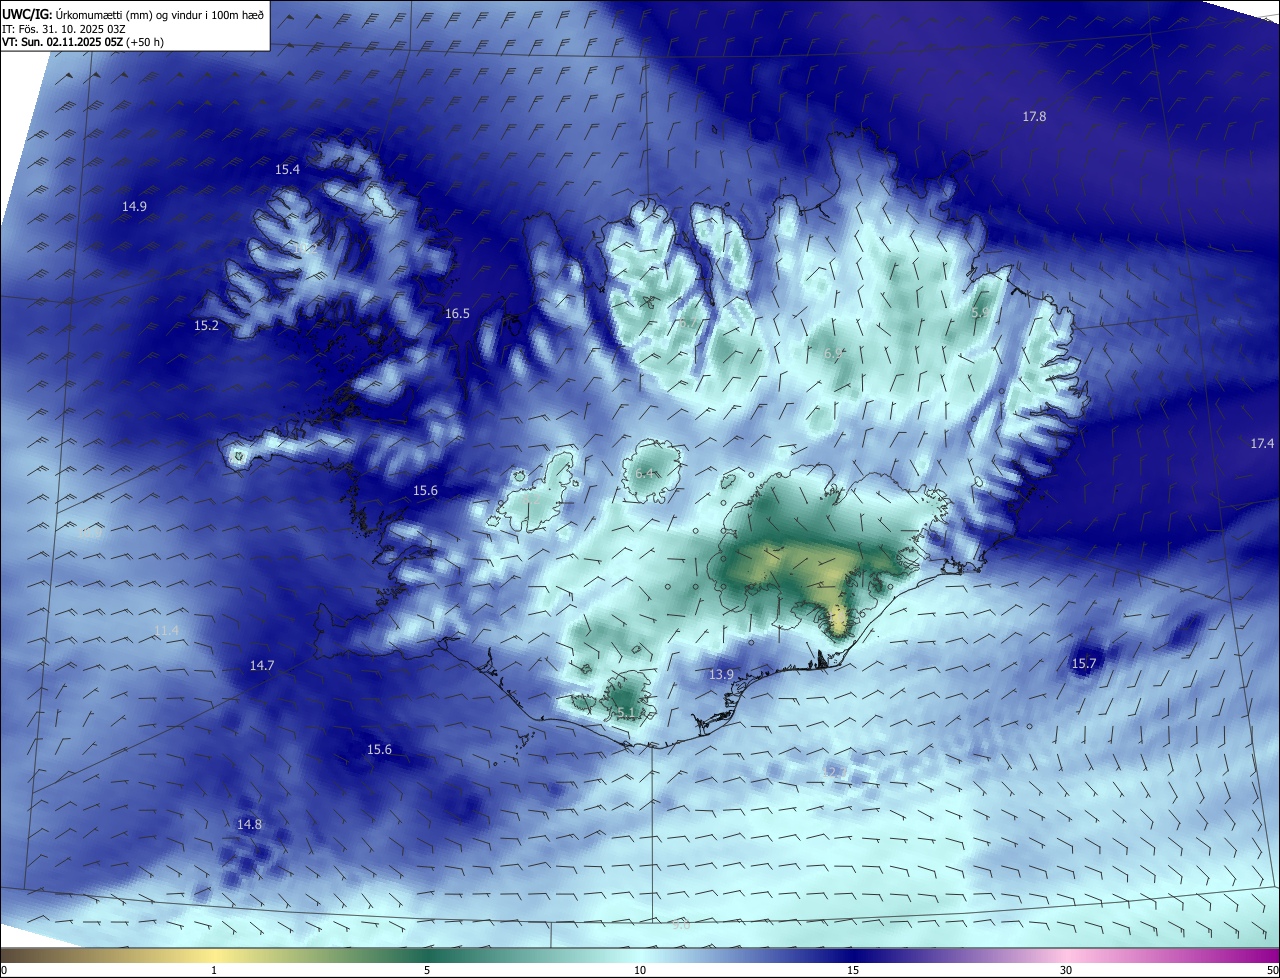Click the 6.4 value on glacier

644,474
